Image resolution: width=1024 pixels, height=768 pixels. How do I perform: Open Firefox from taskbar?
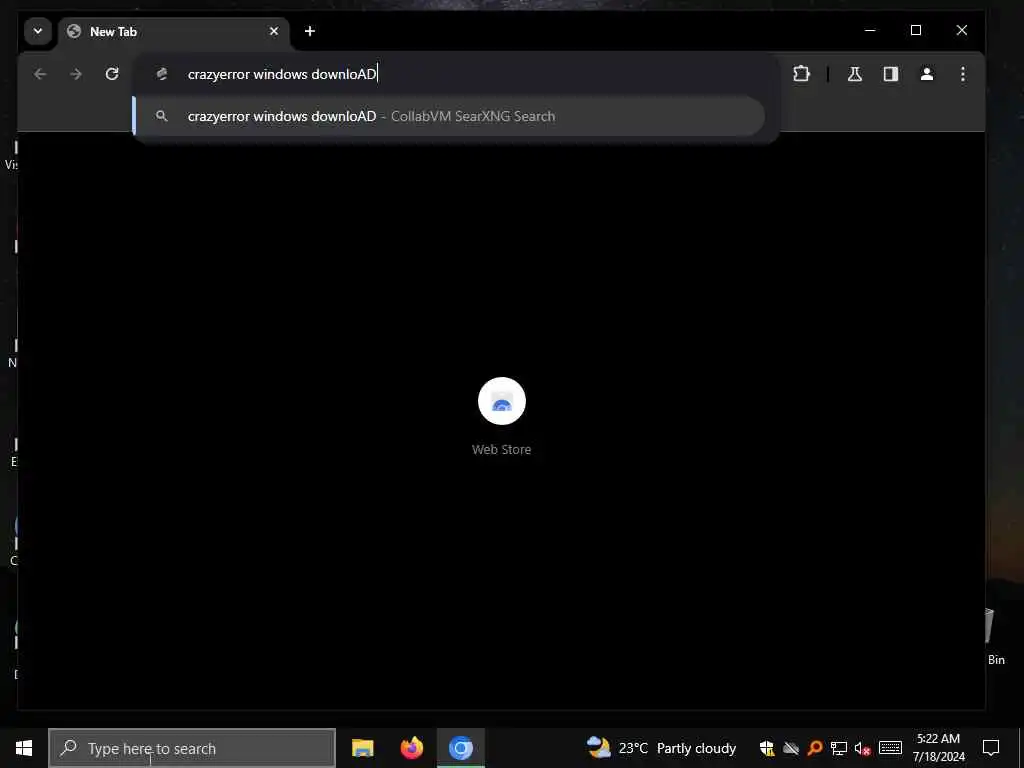(411, 748)
